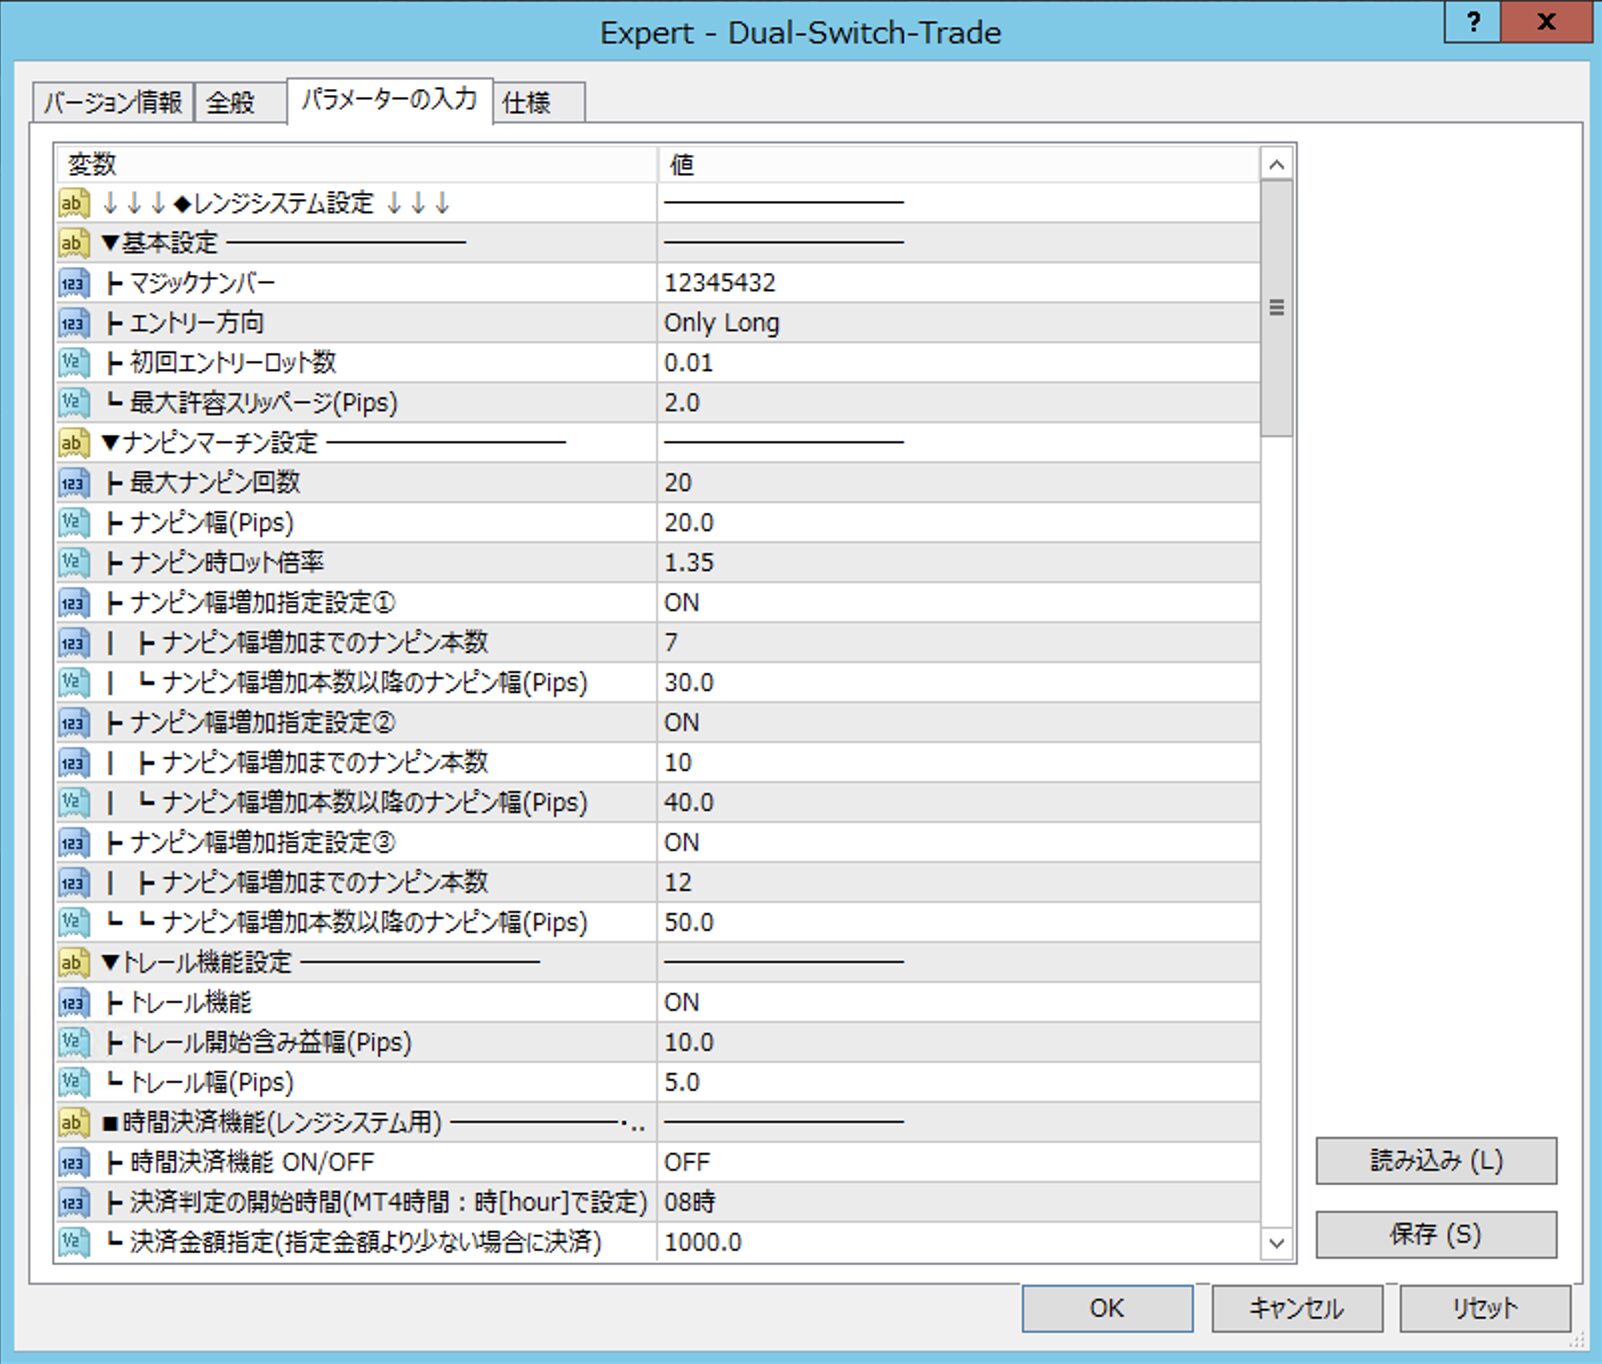Viewport: 1602px width, 1364px height.
Task: Click the icon beside ナンピン時ロット倍率
Action: (73, 563)
